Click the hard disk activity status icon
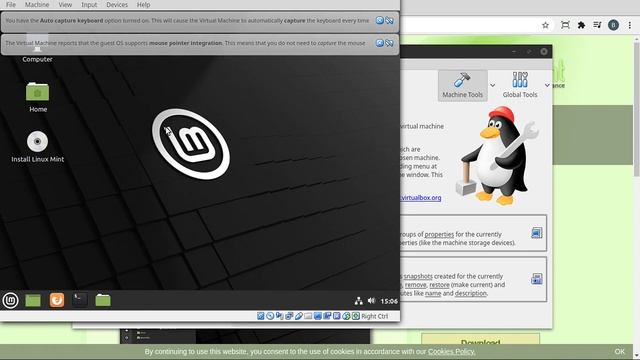This screenshot has width=640, height=360. coord(260,316)
